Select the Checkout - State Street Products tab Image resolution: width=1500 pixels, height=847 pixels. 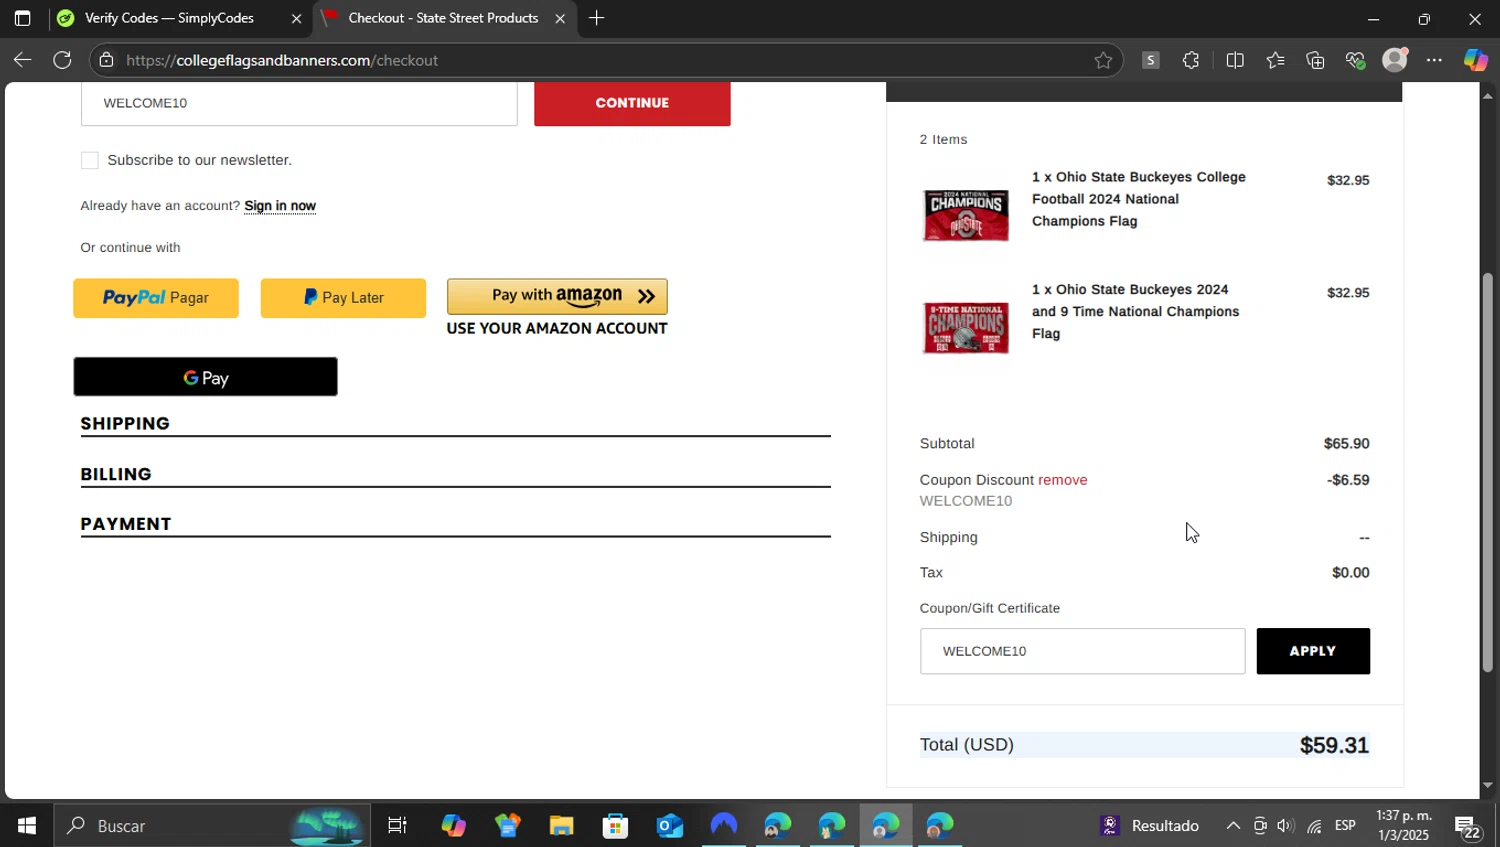pyautogui.click(x=445, y=18)
